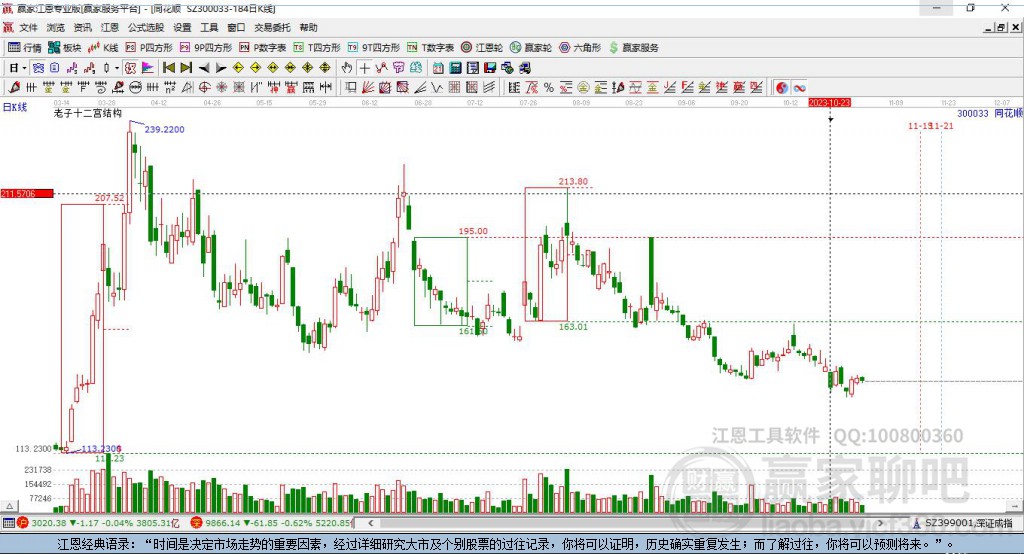Open the 9T四方形 tool

pyautogui.click(x=374, y=48)
